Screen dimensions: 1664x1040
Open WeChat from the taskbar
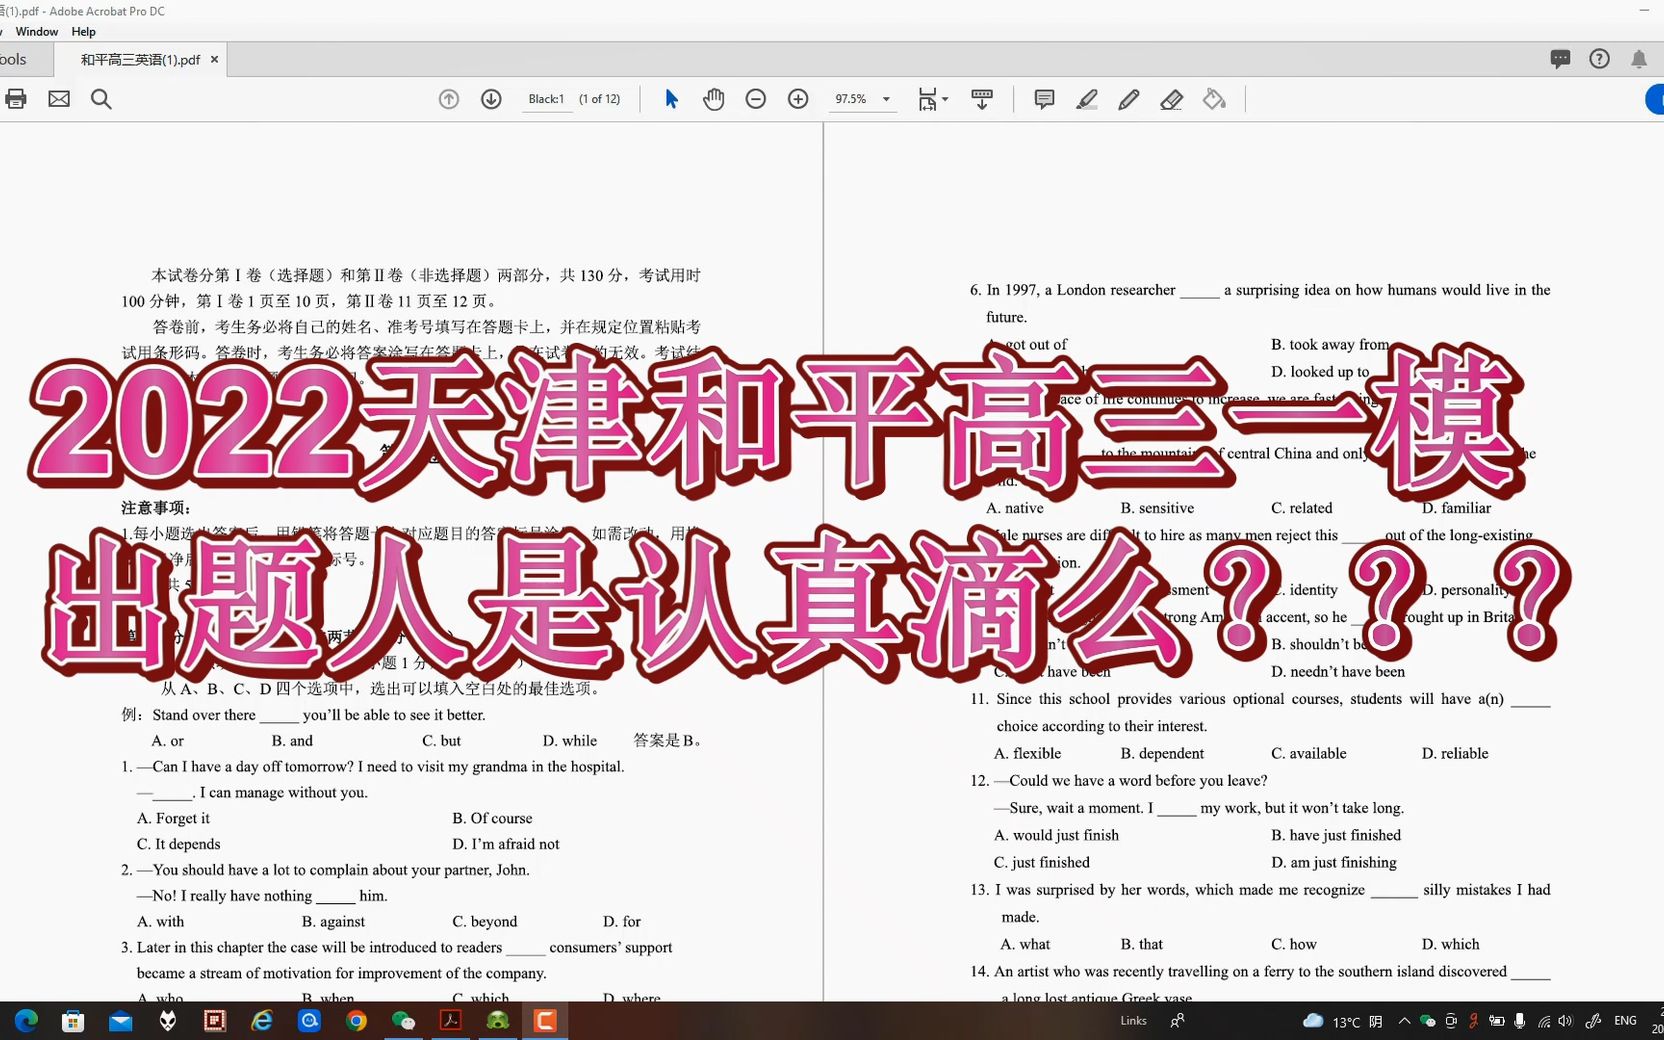pyautogui.click(x=403, y=1021)
